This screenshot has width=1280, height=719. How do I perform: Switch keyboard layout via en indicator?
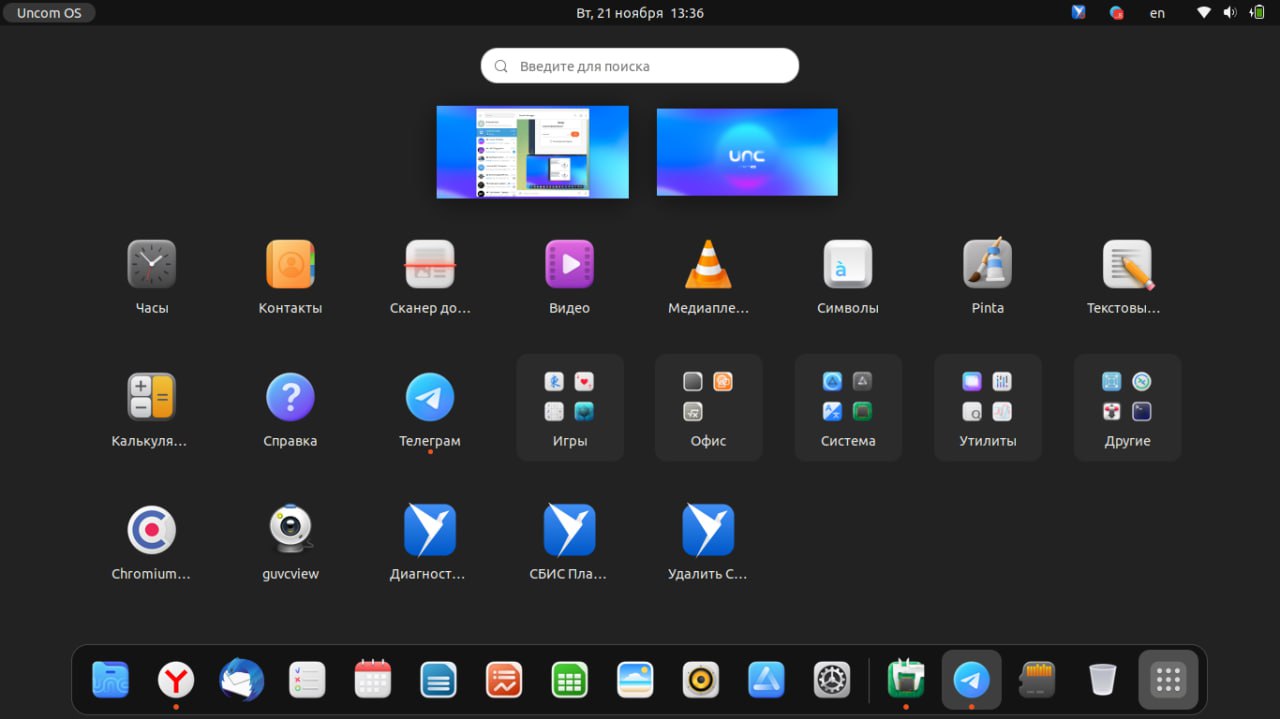(1157, 13)
